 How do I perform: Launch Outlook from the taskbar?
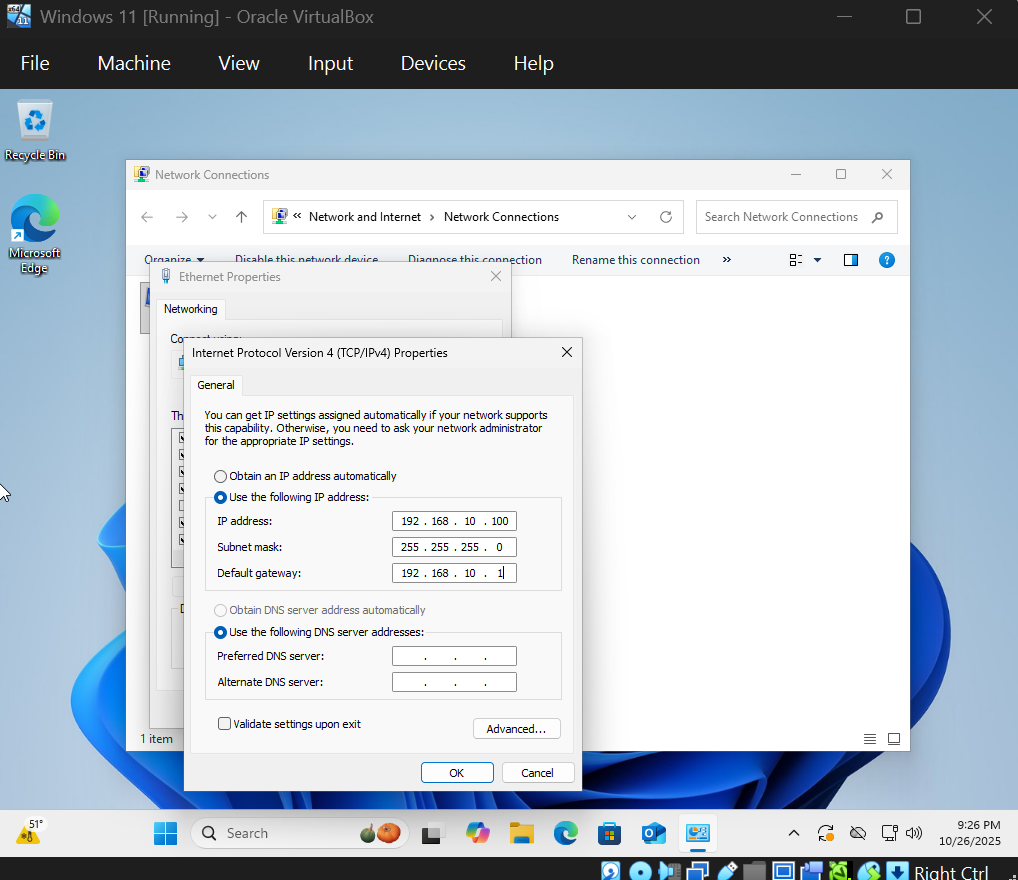(653, 832)
